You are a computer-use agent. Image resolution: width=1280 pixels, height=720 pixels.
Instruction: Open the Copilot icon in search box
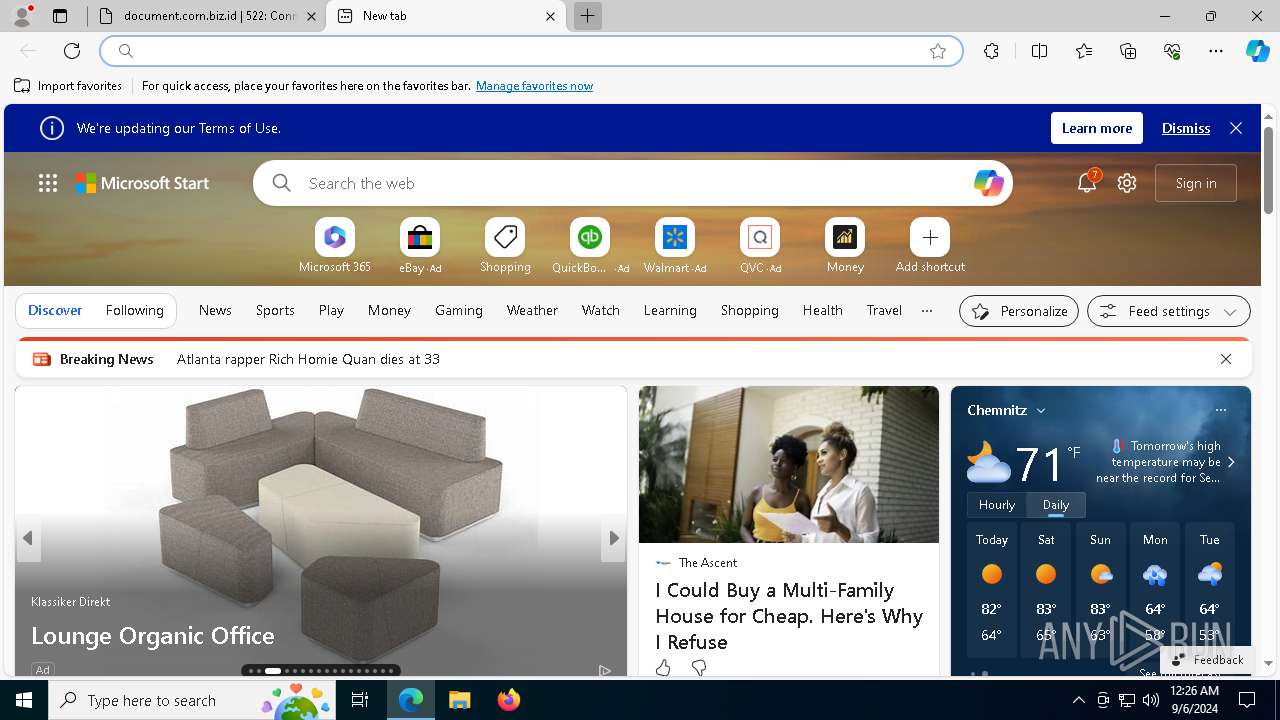(x=988, y=183)
